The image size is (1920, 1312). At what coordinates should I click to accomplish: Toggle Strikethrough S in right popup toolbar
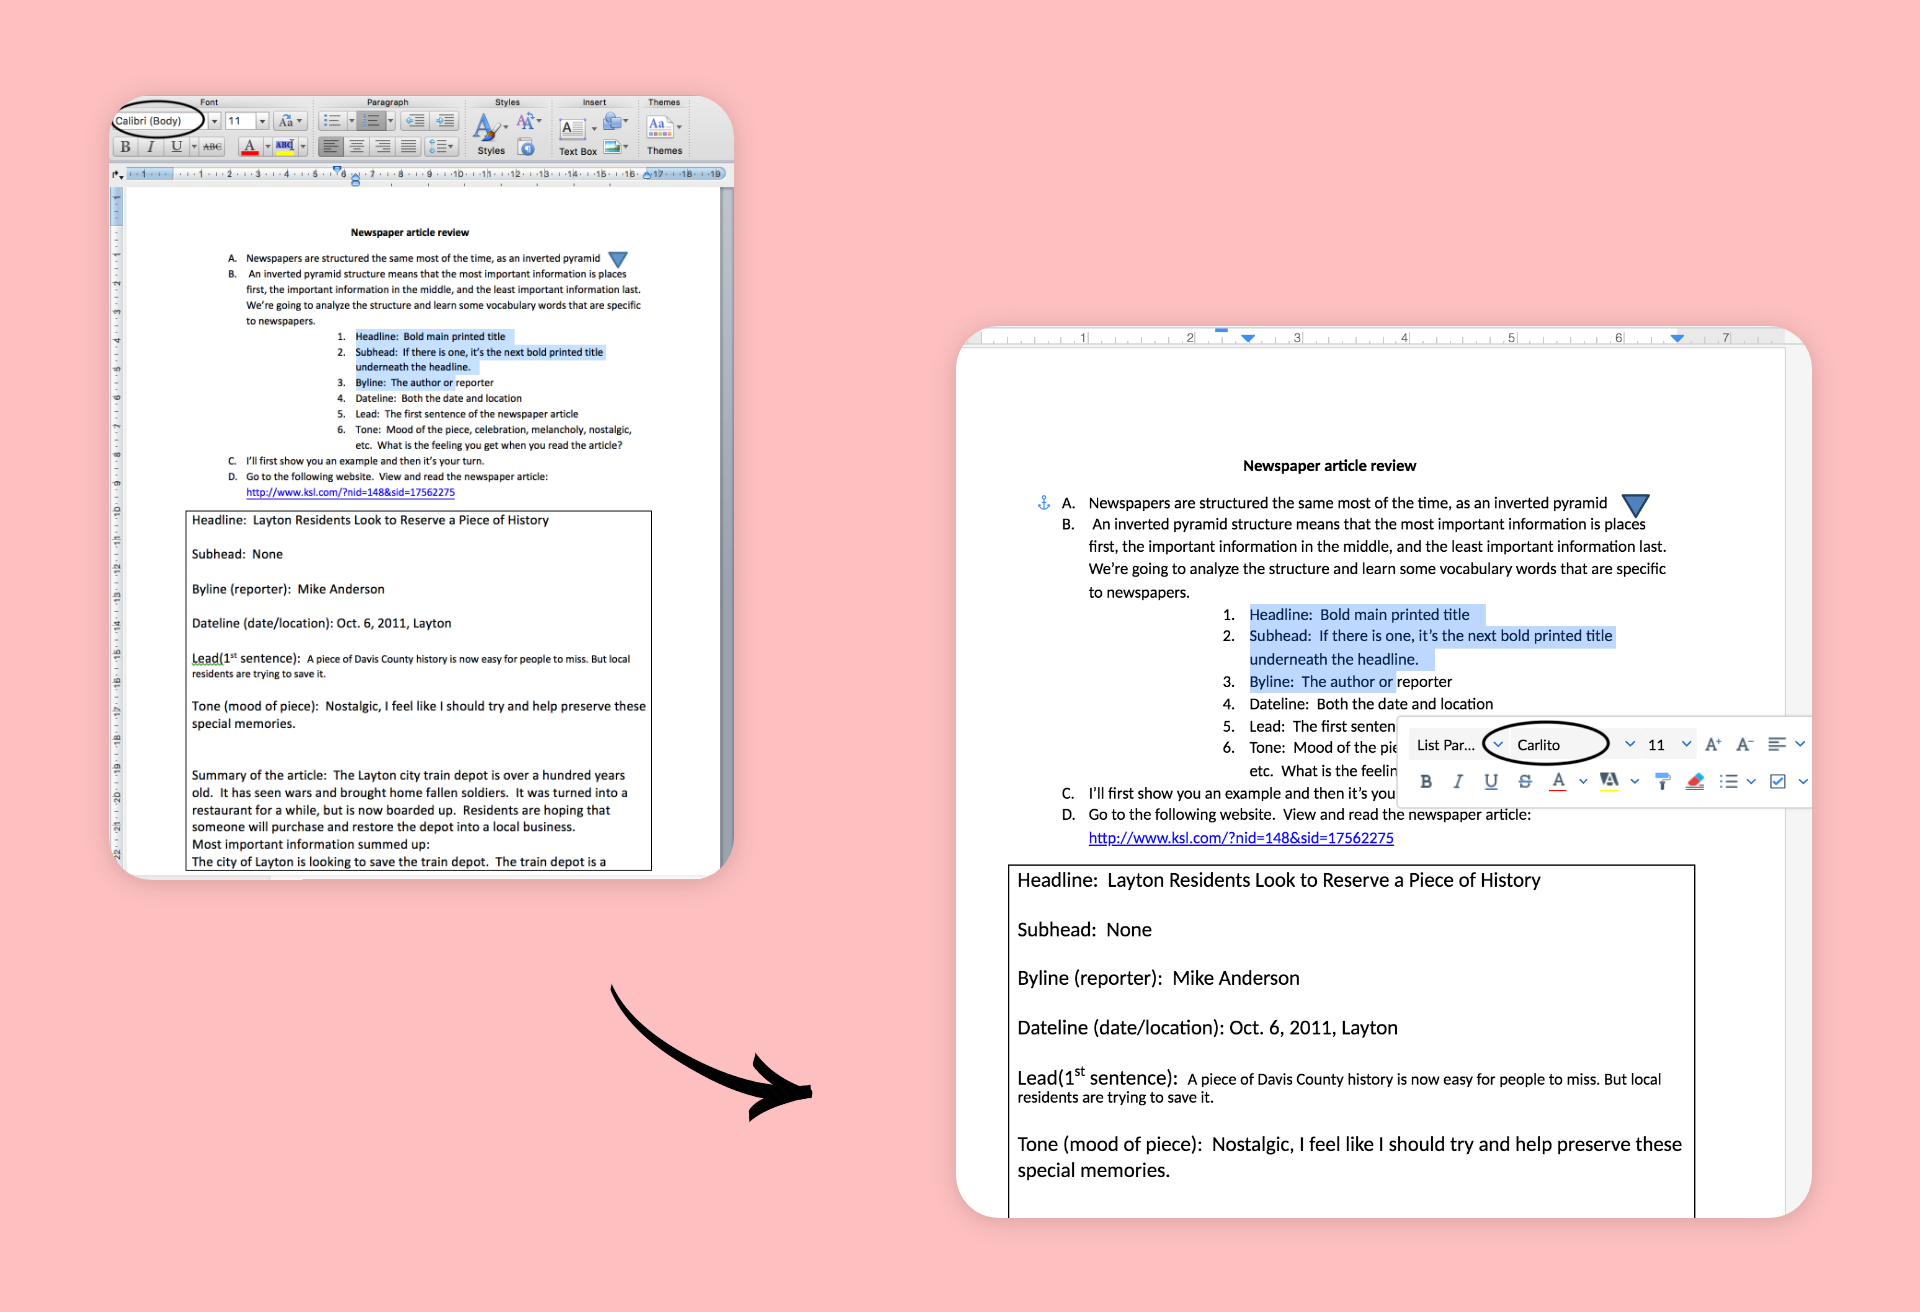1524,781
